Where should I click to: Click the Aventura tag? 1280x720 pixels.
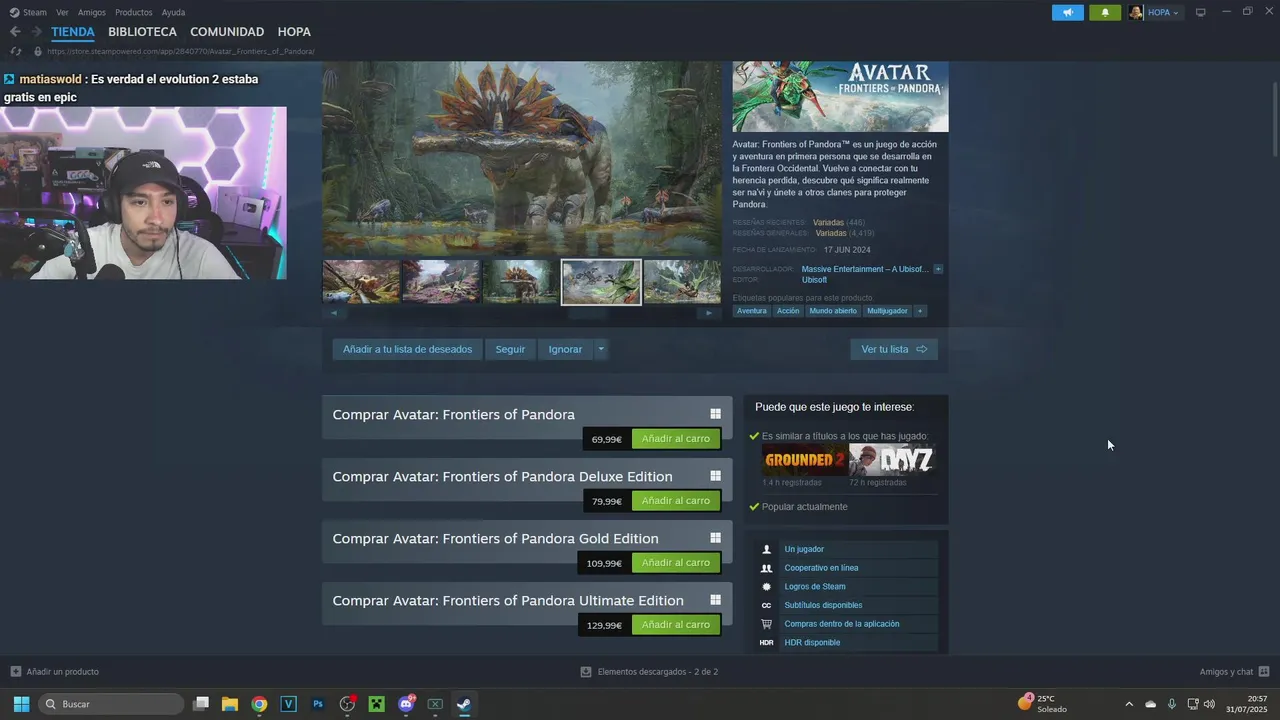[752, 311]
